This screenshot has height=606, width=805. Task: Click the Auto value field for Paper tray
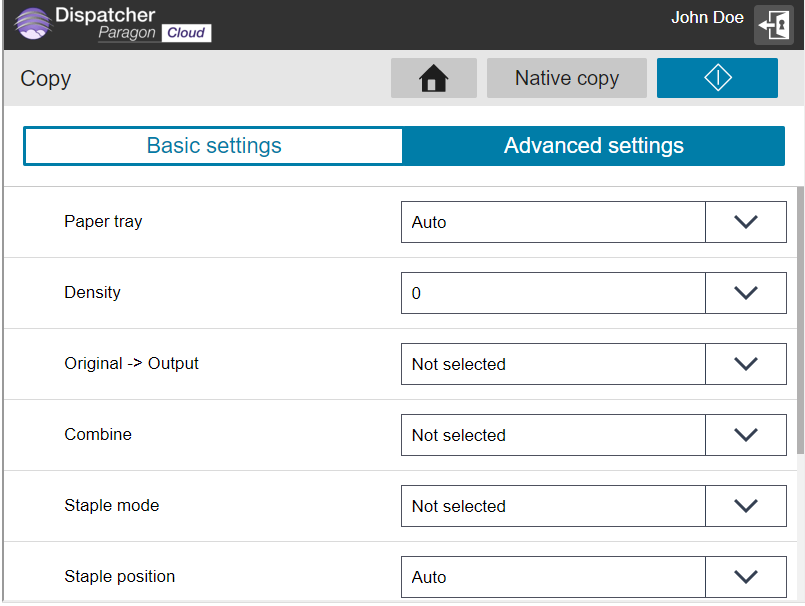point(553,221)
